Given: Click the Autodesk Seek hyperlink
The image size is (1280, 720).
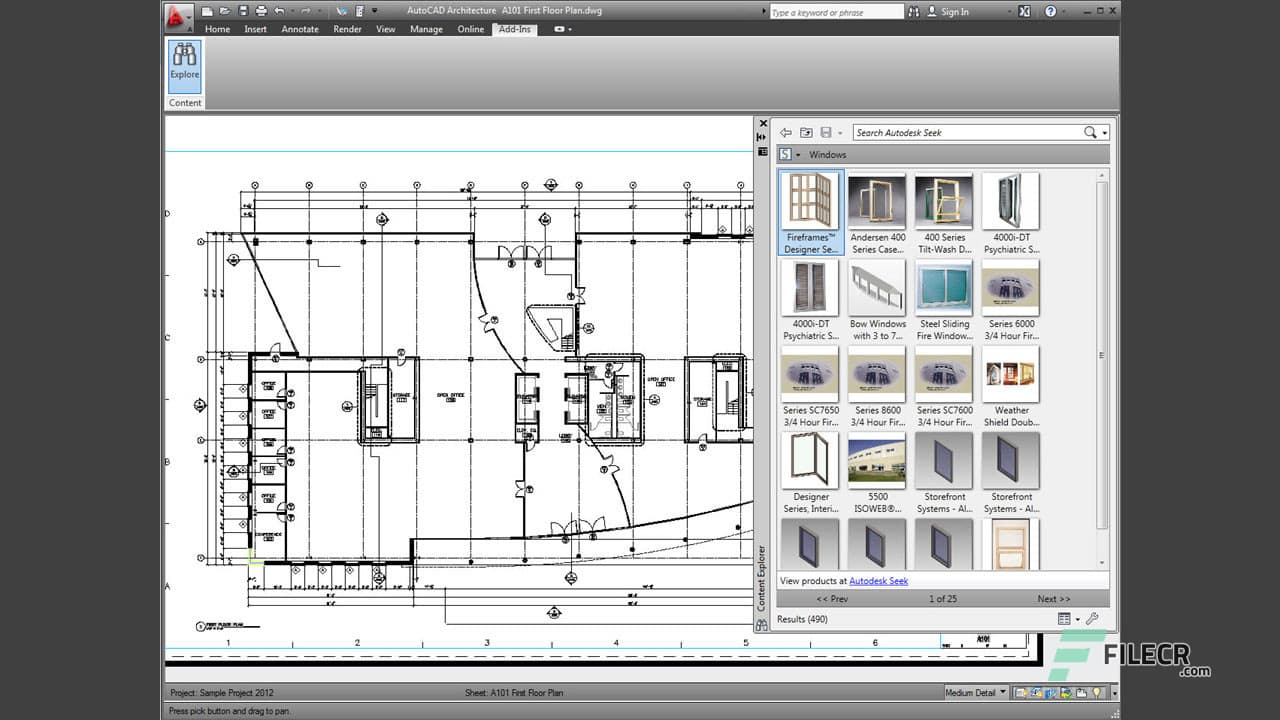Looking at the screenshot, I should point(878,580).
